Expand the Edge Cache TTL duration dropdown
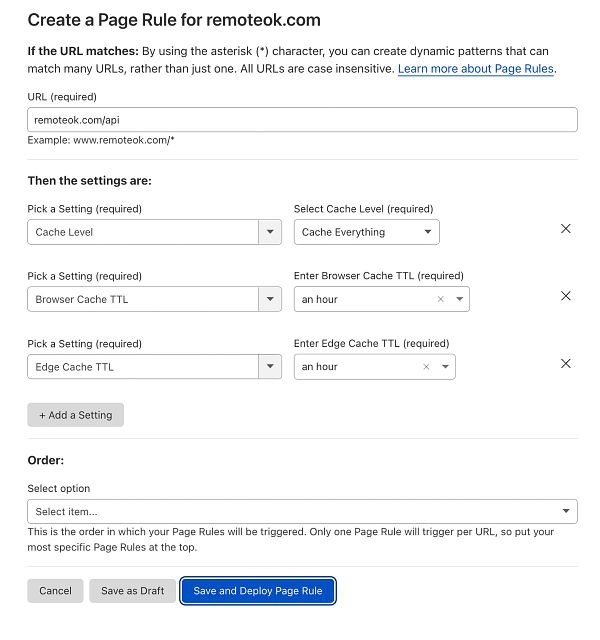 [445, 367]
